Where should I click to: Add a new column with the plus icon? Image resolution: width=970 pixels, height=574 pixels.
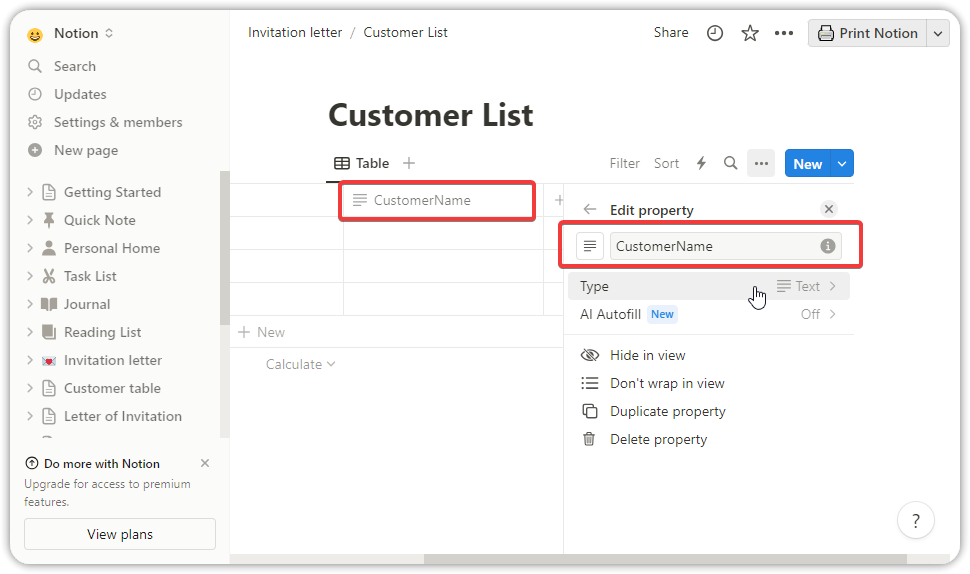[559, 200]
